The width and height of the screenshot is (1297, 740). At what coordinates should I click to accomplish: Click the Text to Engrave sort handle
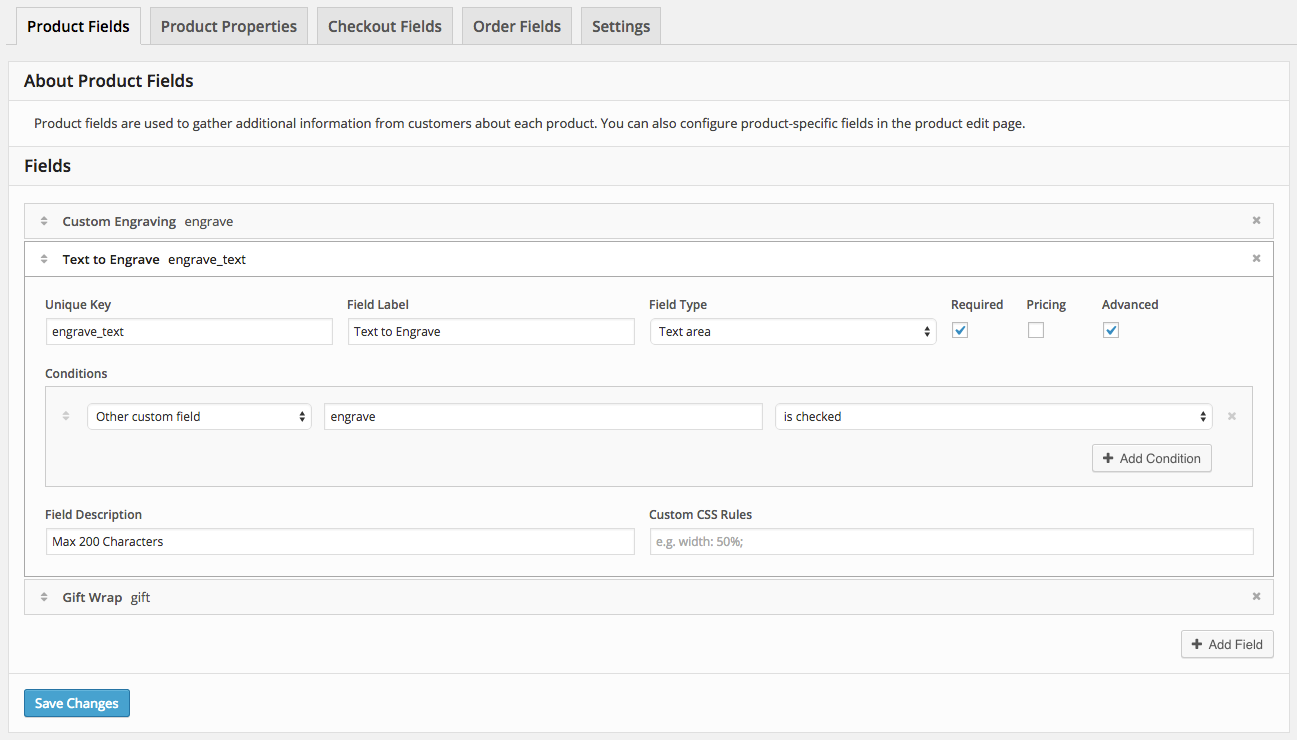coord(44,259)
